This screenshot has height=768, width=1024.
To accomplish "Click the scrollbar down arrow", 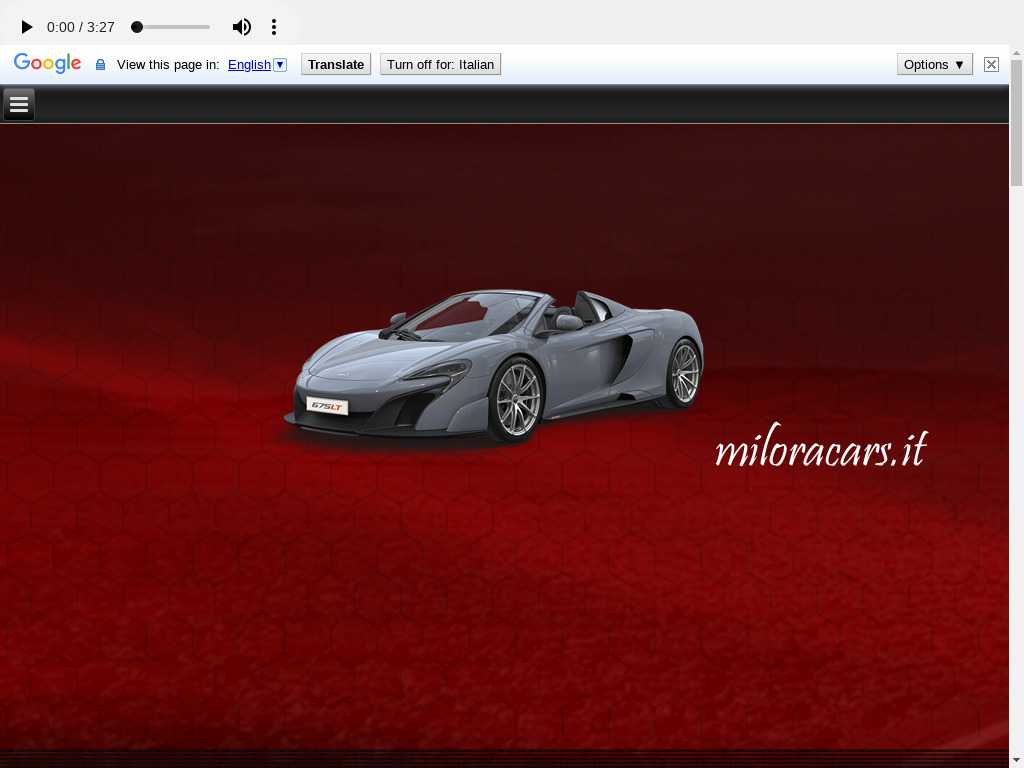I will coord(1016,759).
